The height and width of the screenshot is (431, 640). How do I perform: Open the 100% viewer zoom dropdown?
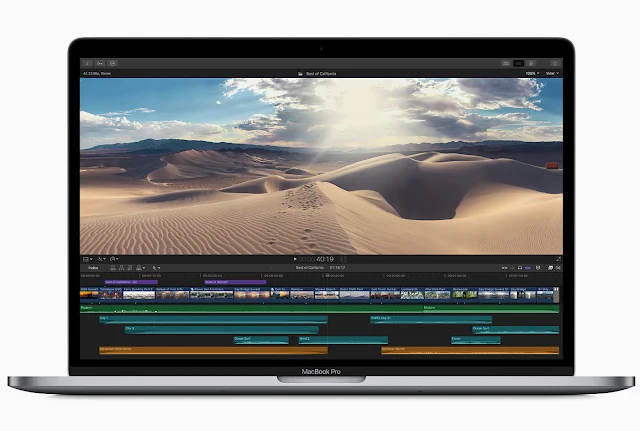pyautogui.click(x=532, y=73)
